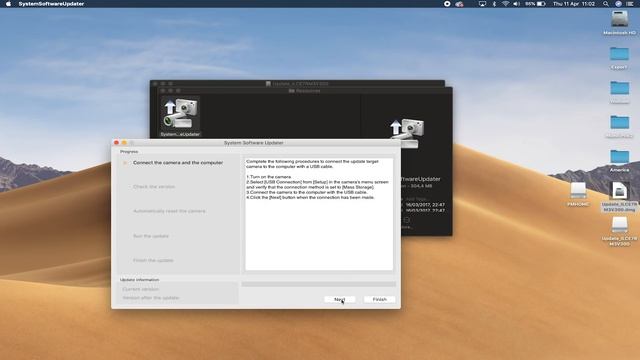The height and width of the screenshot is (360, 640).
Task: Click the instructions text area in the updater
Action: tap(319, 214)
